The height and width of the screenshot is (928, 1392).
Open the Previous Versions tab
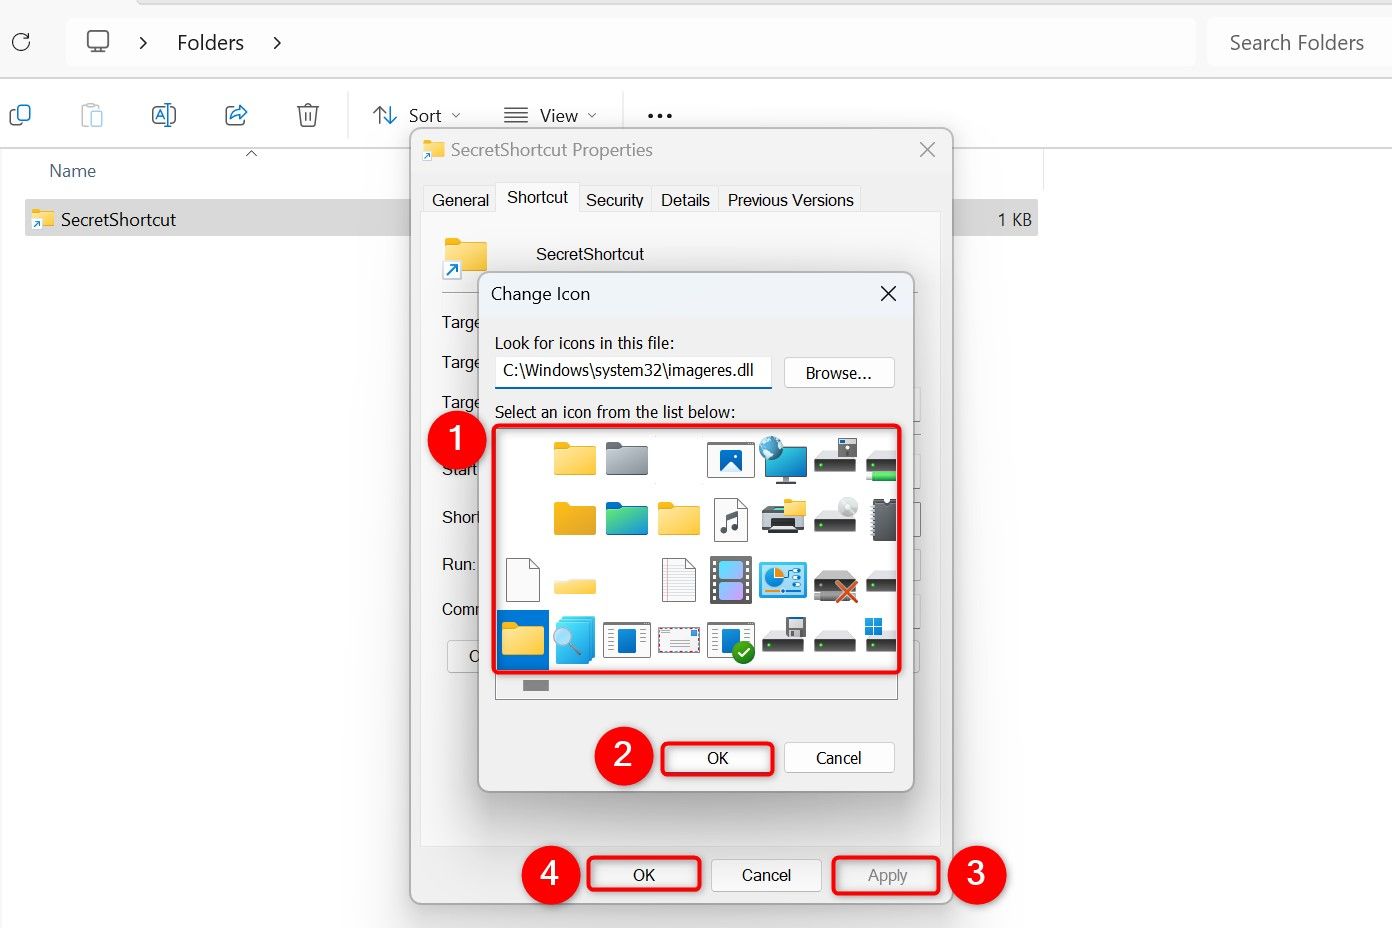pyautogui.click(x=790, y=200)
